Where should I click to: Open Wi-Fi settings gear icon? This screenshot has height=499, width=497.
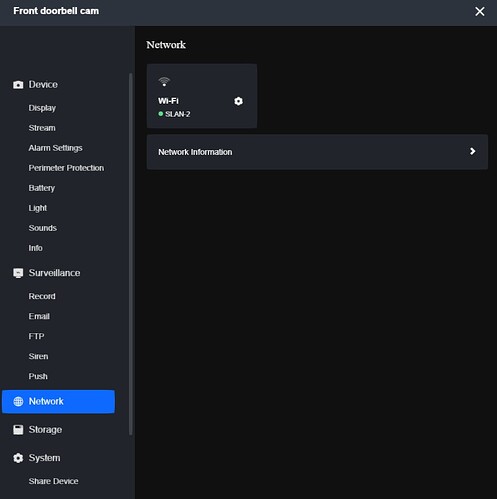pyautogui.click(x=238, y=101)
